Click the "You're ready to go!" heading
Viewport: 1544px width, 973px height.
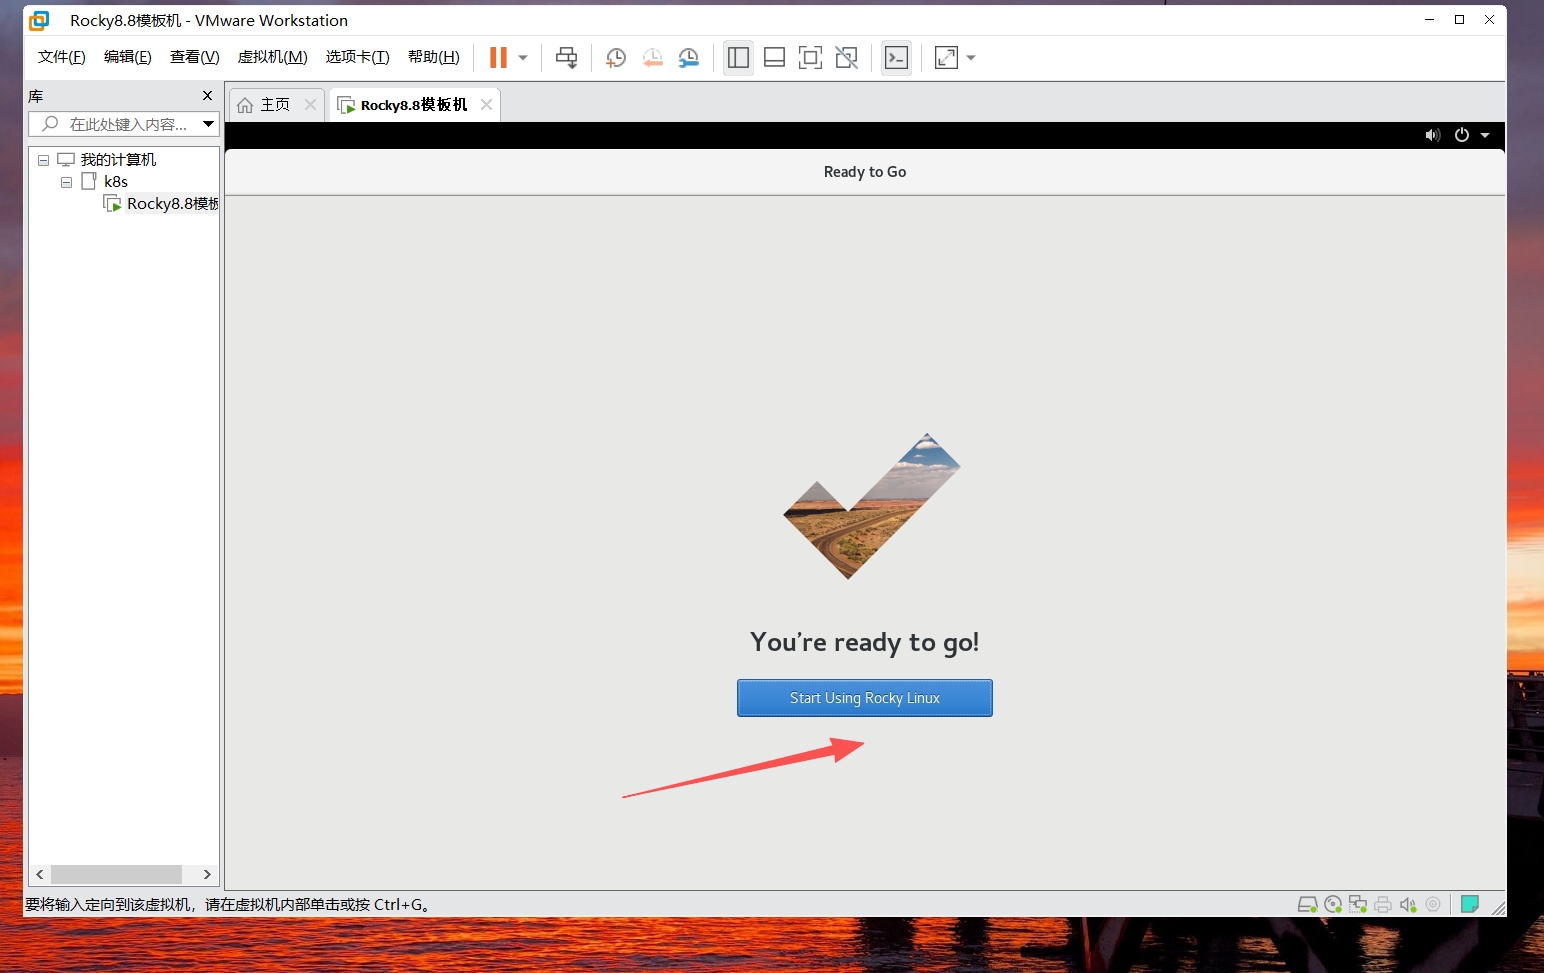coord(865,642)
